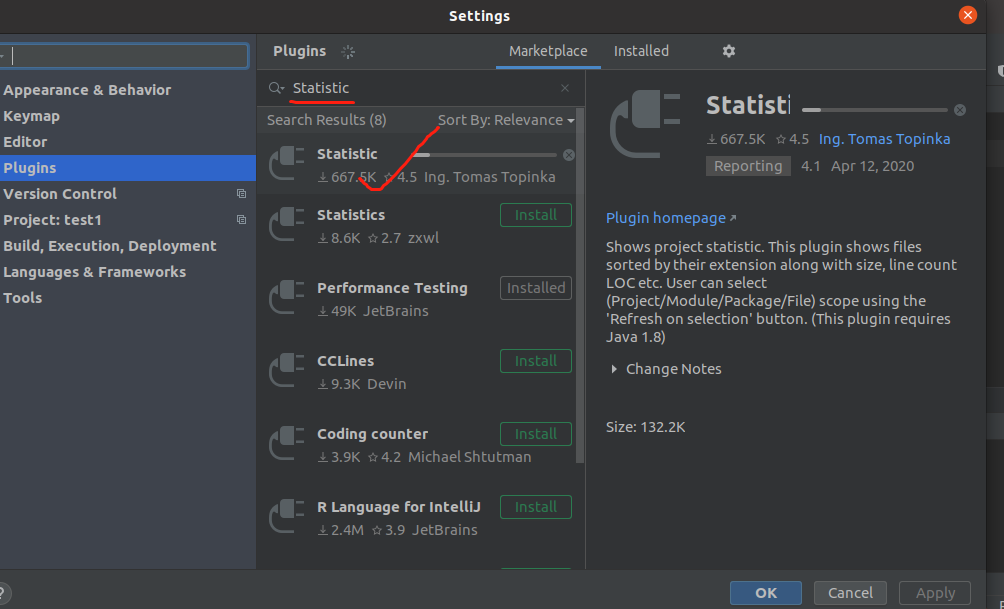Click Installed button for Performance Testing
Screen dimensions: 1004x609
(x=536, y=288)
